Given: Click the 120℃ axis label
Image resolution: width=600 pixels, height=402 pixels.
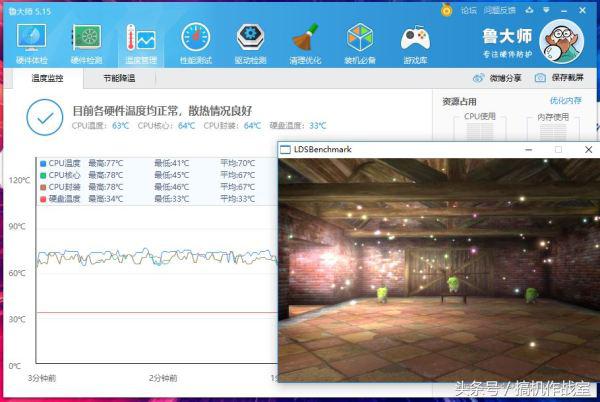Looking at the screenshot, I should pyautogui.click(x=19, y=181).
